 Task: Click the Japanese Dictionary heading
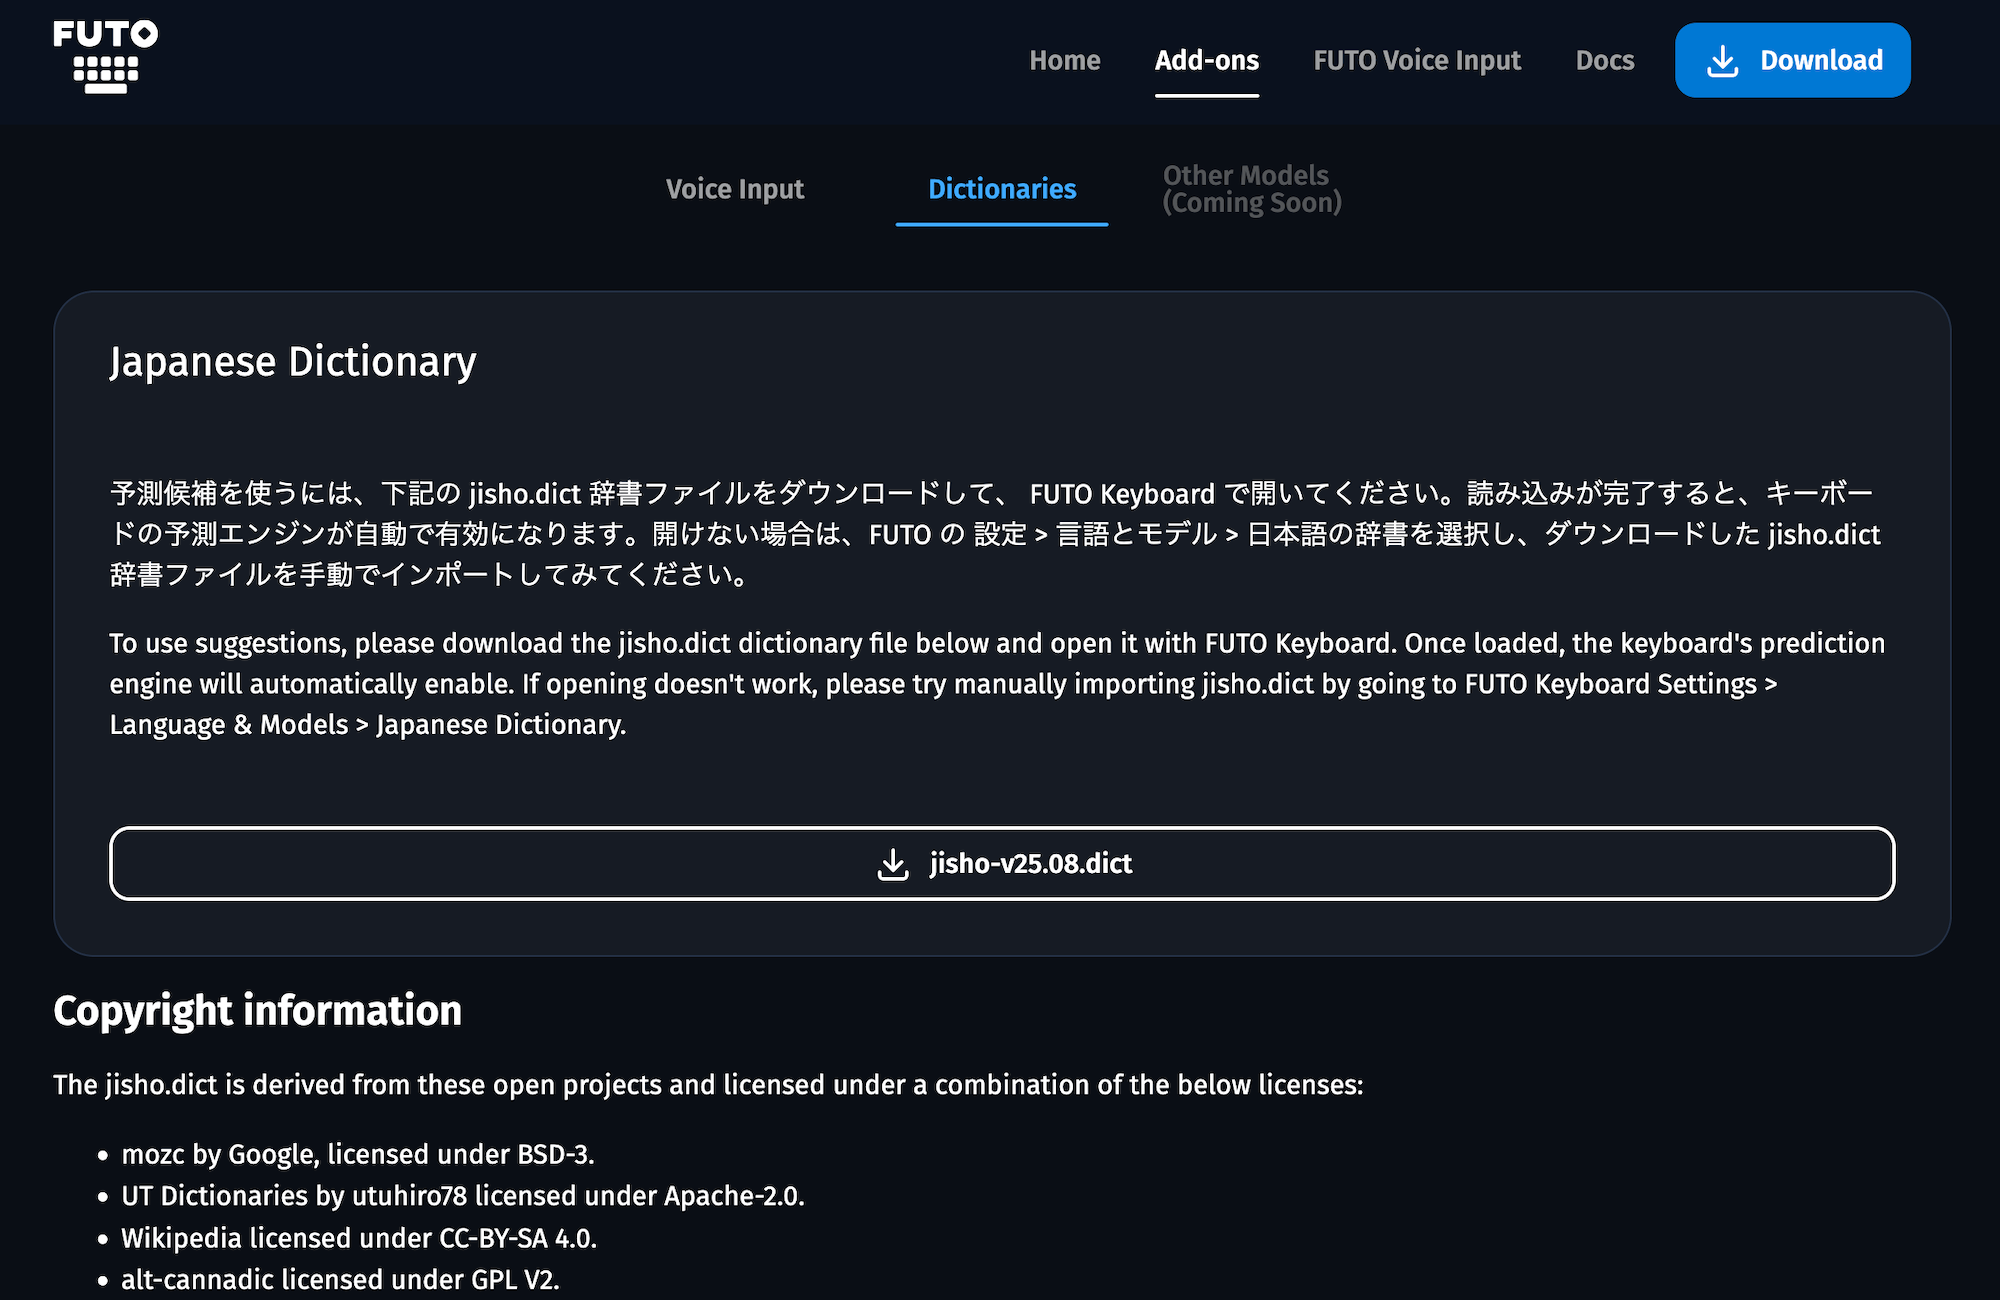pos(293,361)
